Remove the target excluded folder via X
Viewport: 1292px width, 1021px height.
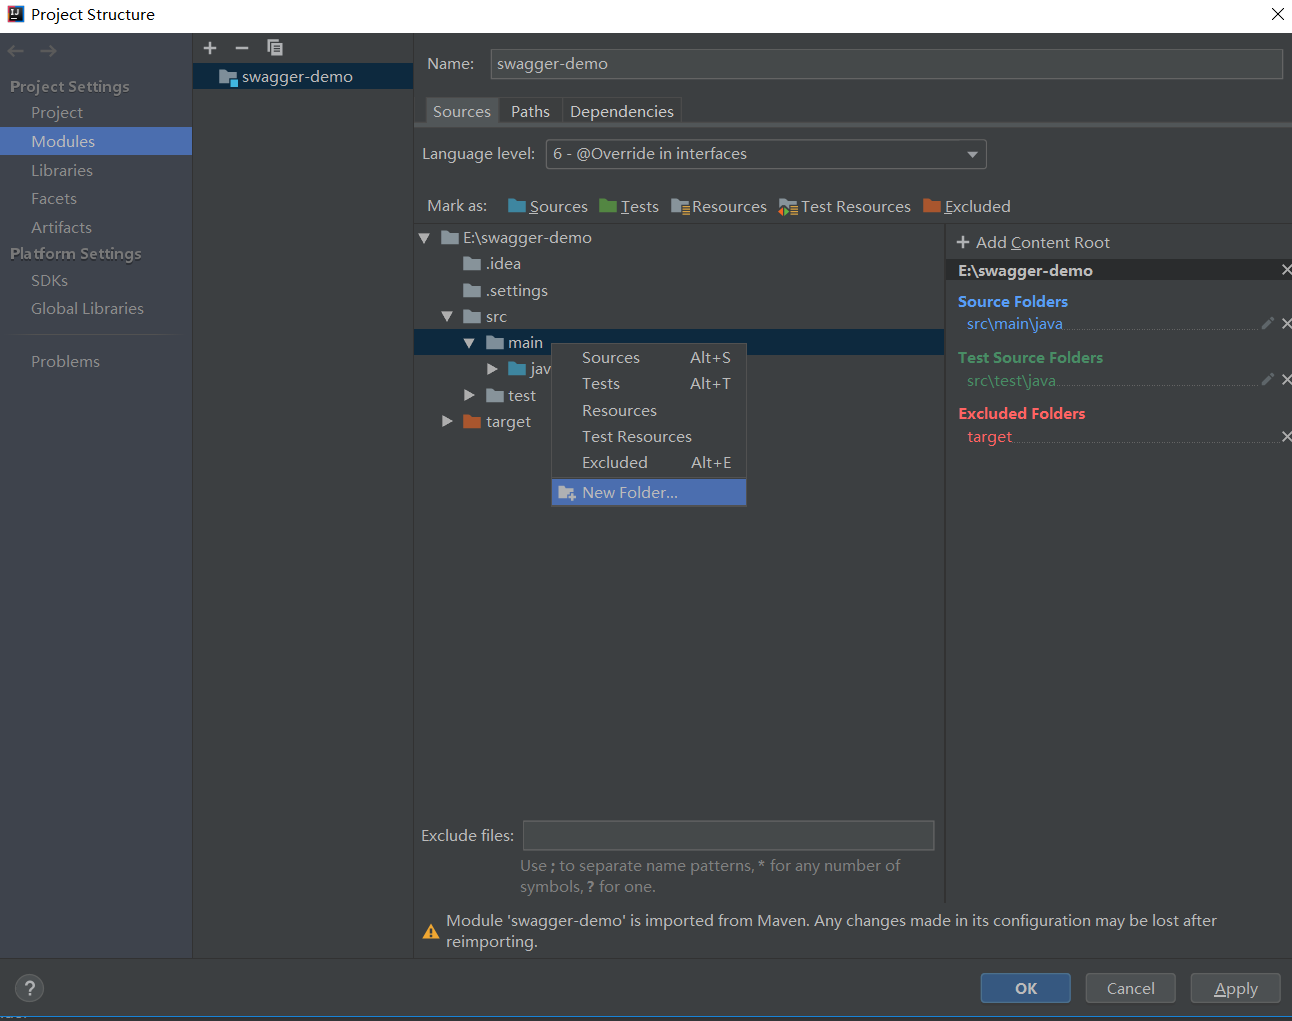tap(1287, 436)
